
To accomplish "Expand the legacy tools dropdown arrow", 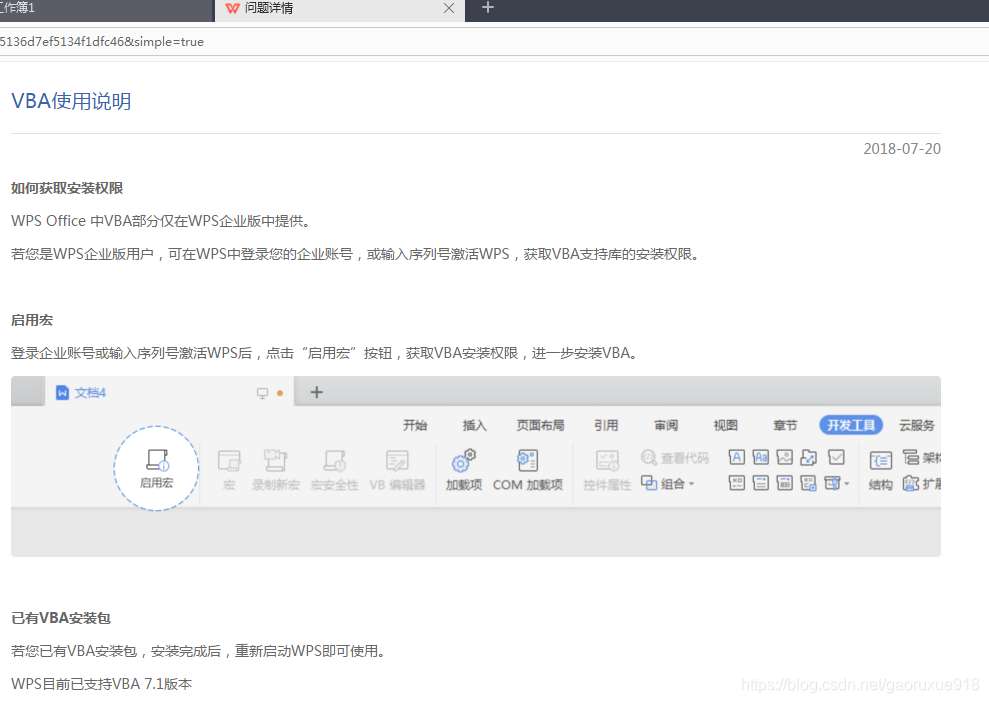I will point(846,484).
